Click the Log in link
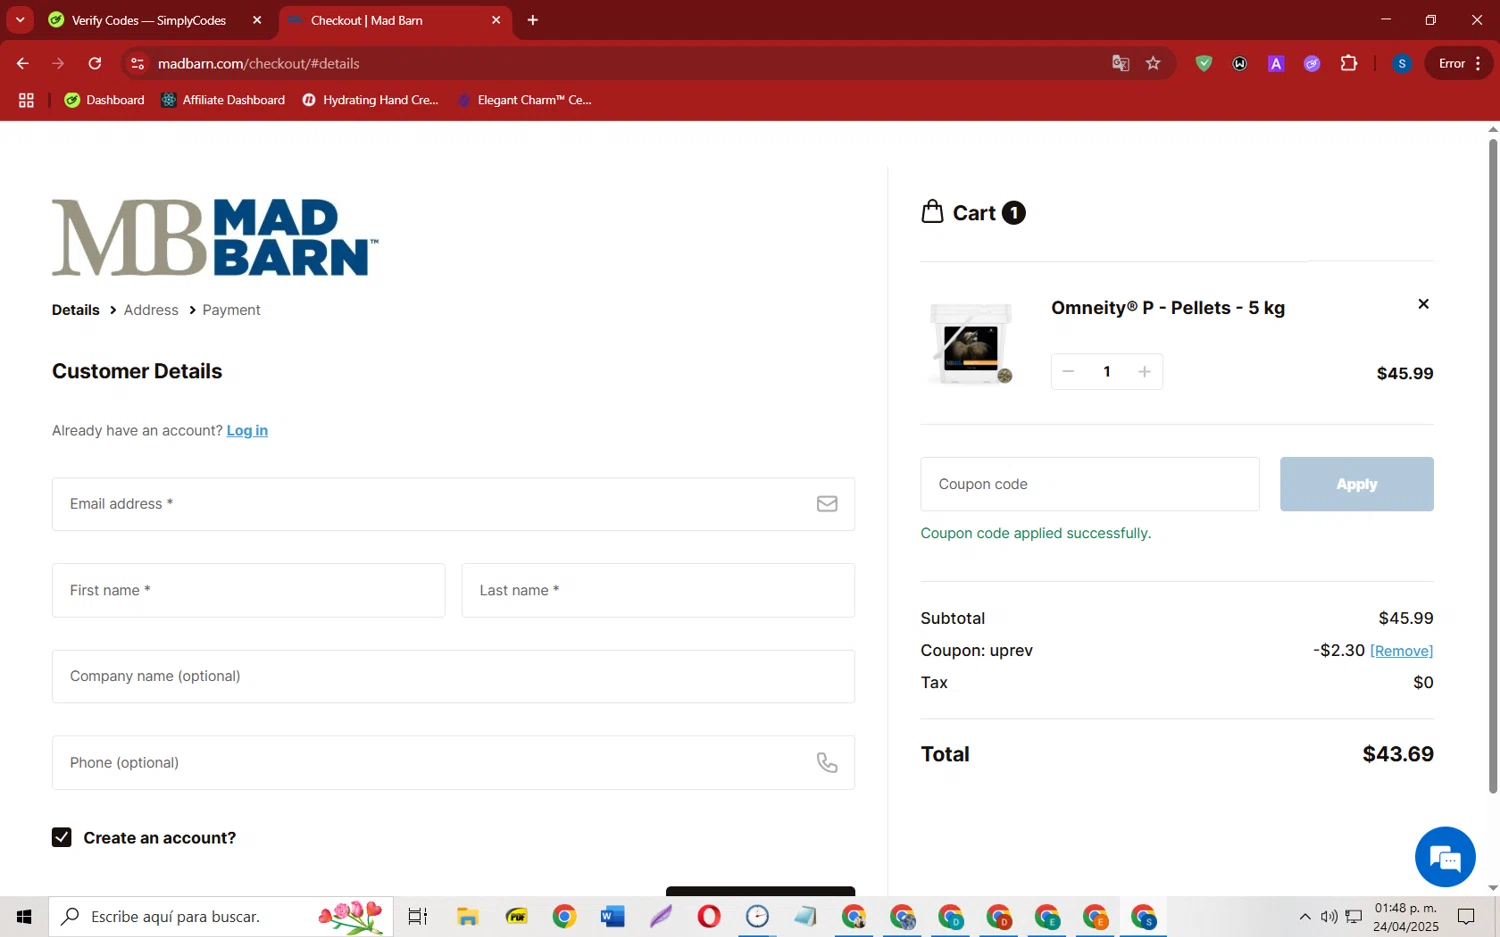Image resolution: width=1500 pixels, height=937 pixels. [x=247, y=431]
